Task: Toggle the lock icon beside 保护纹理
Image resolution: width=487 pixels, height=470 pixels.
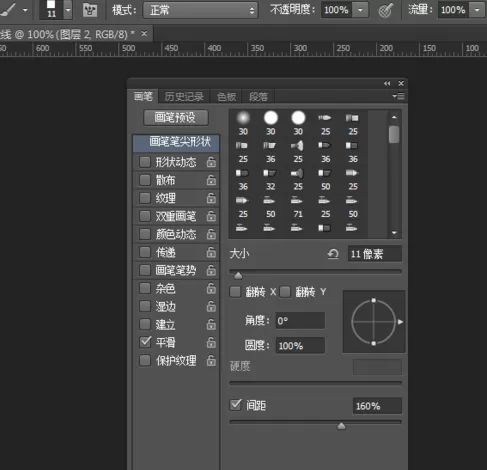Action: (x=211, y=360)
